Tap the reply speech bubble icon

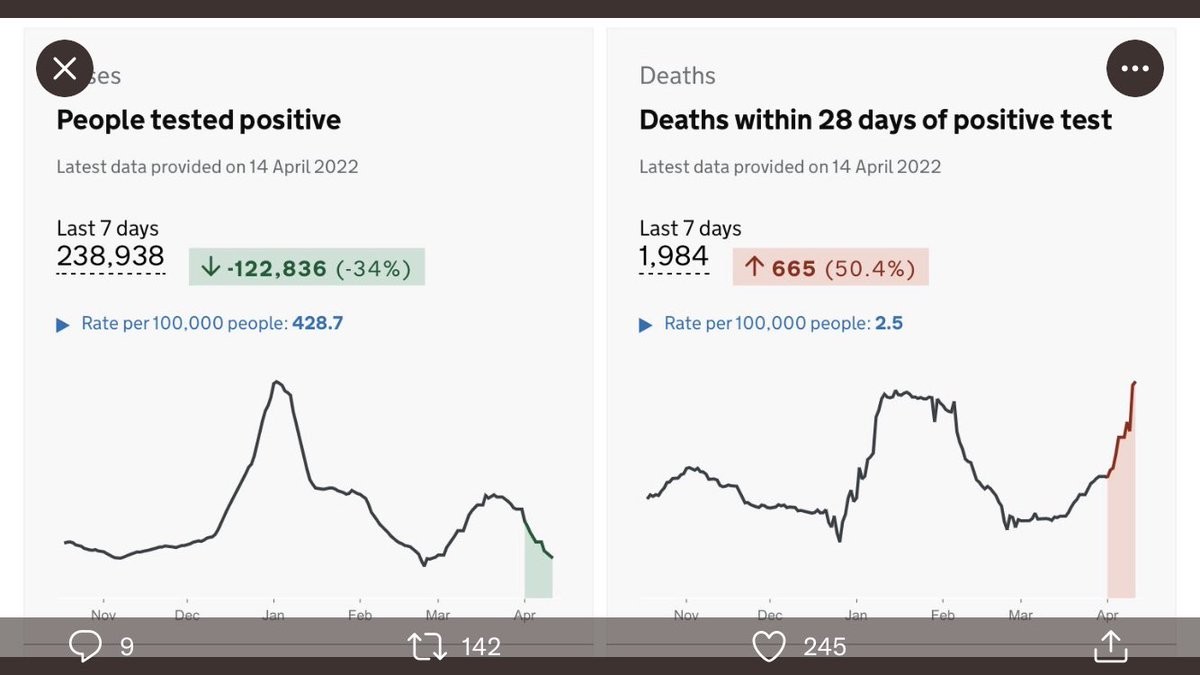pyautogui.click(x=85, y=647)
